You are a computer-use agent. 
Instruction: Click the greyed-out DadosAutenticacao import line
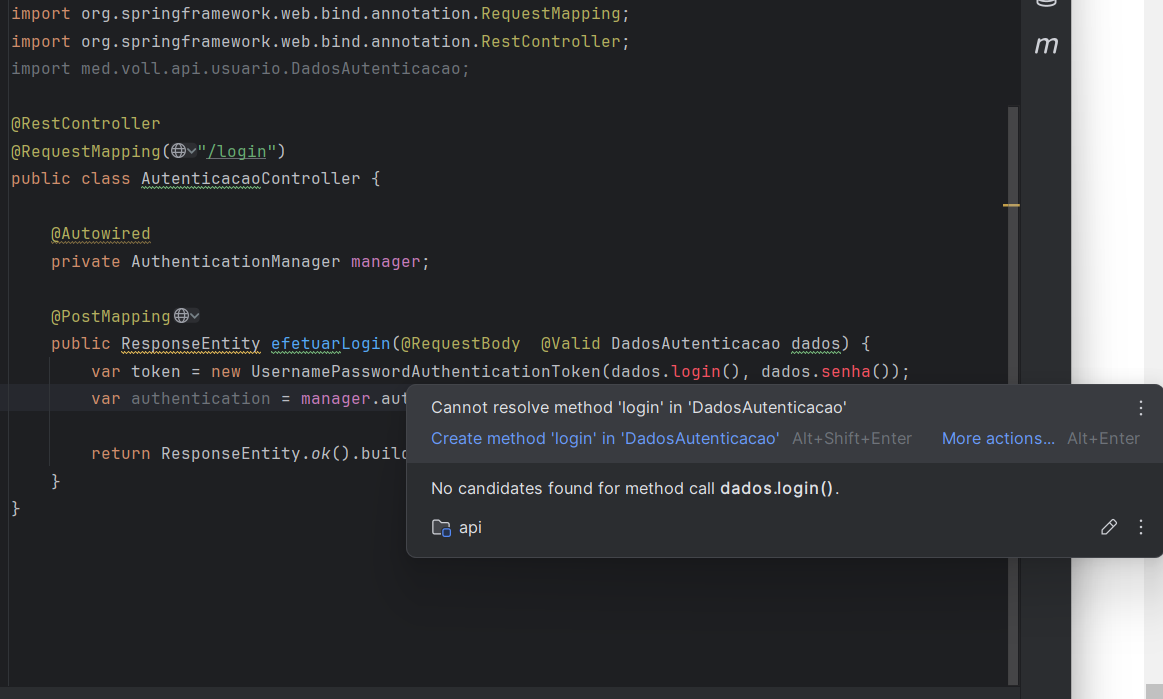[x=240, y=69]
